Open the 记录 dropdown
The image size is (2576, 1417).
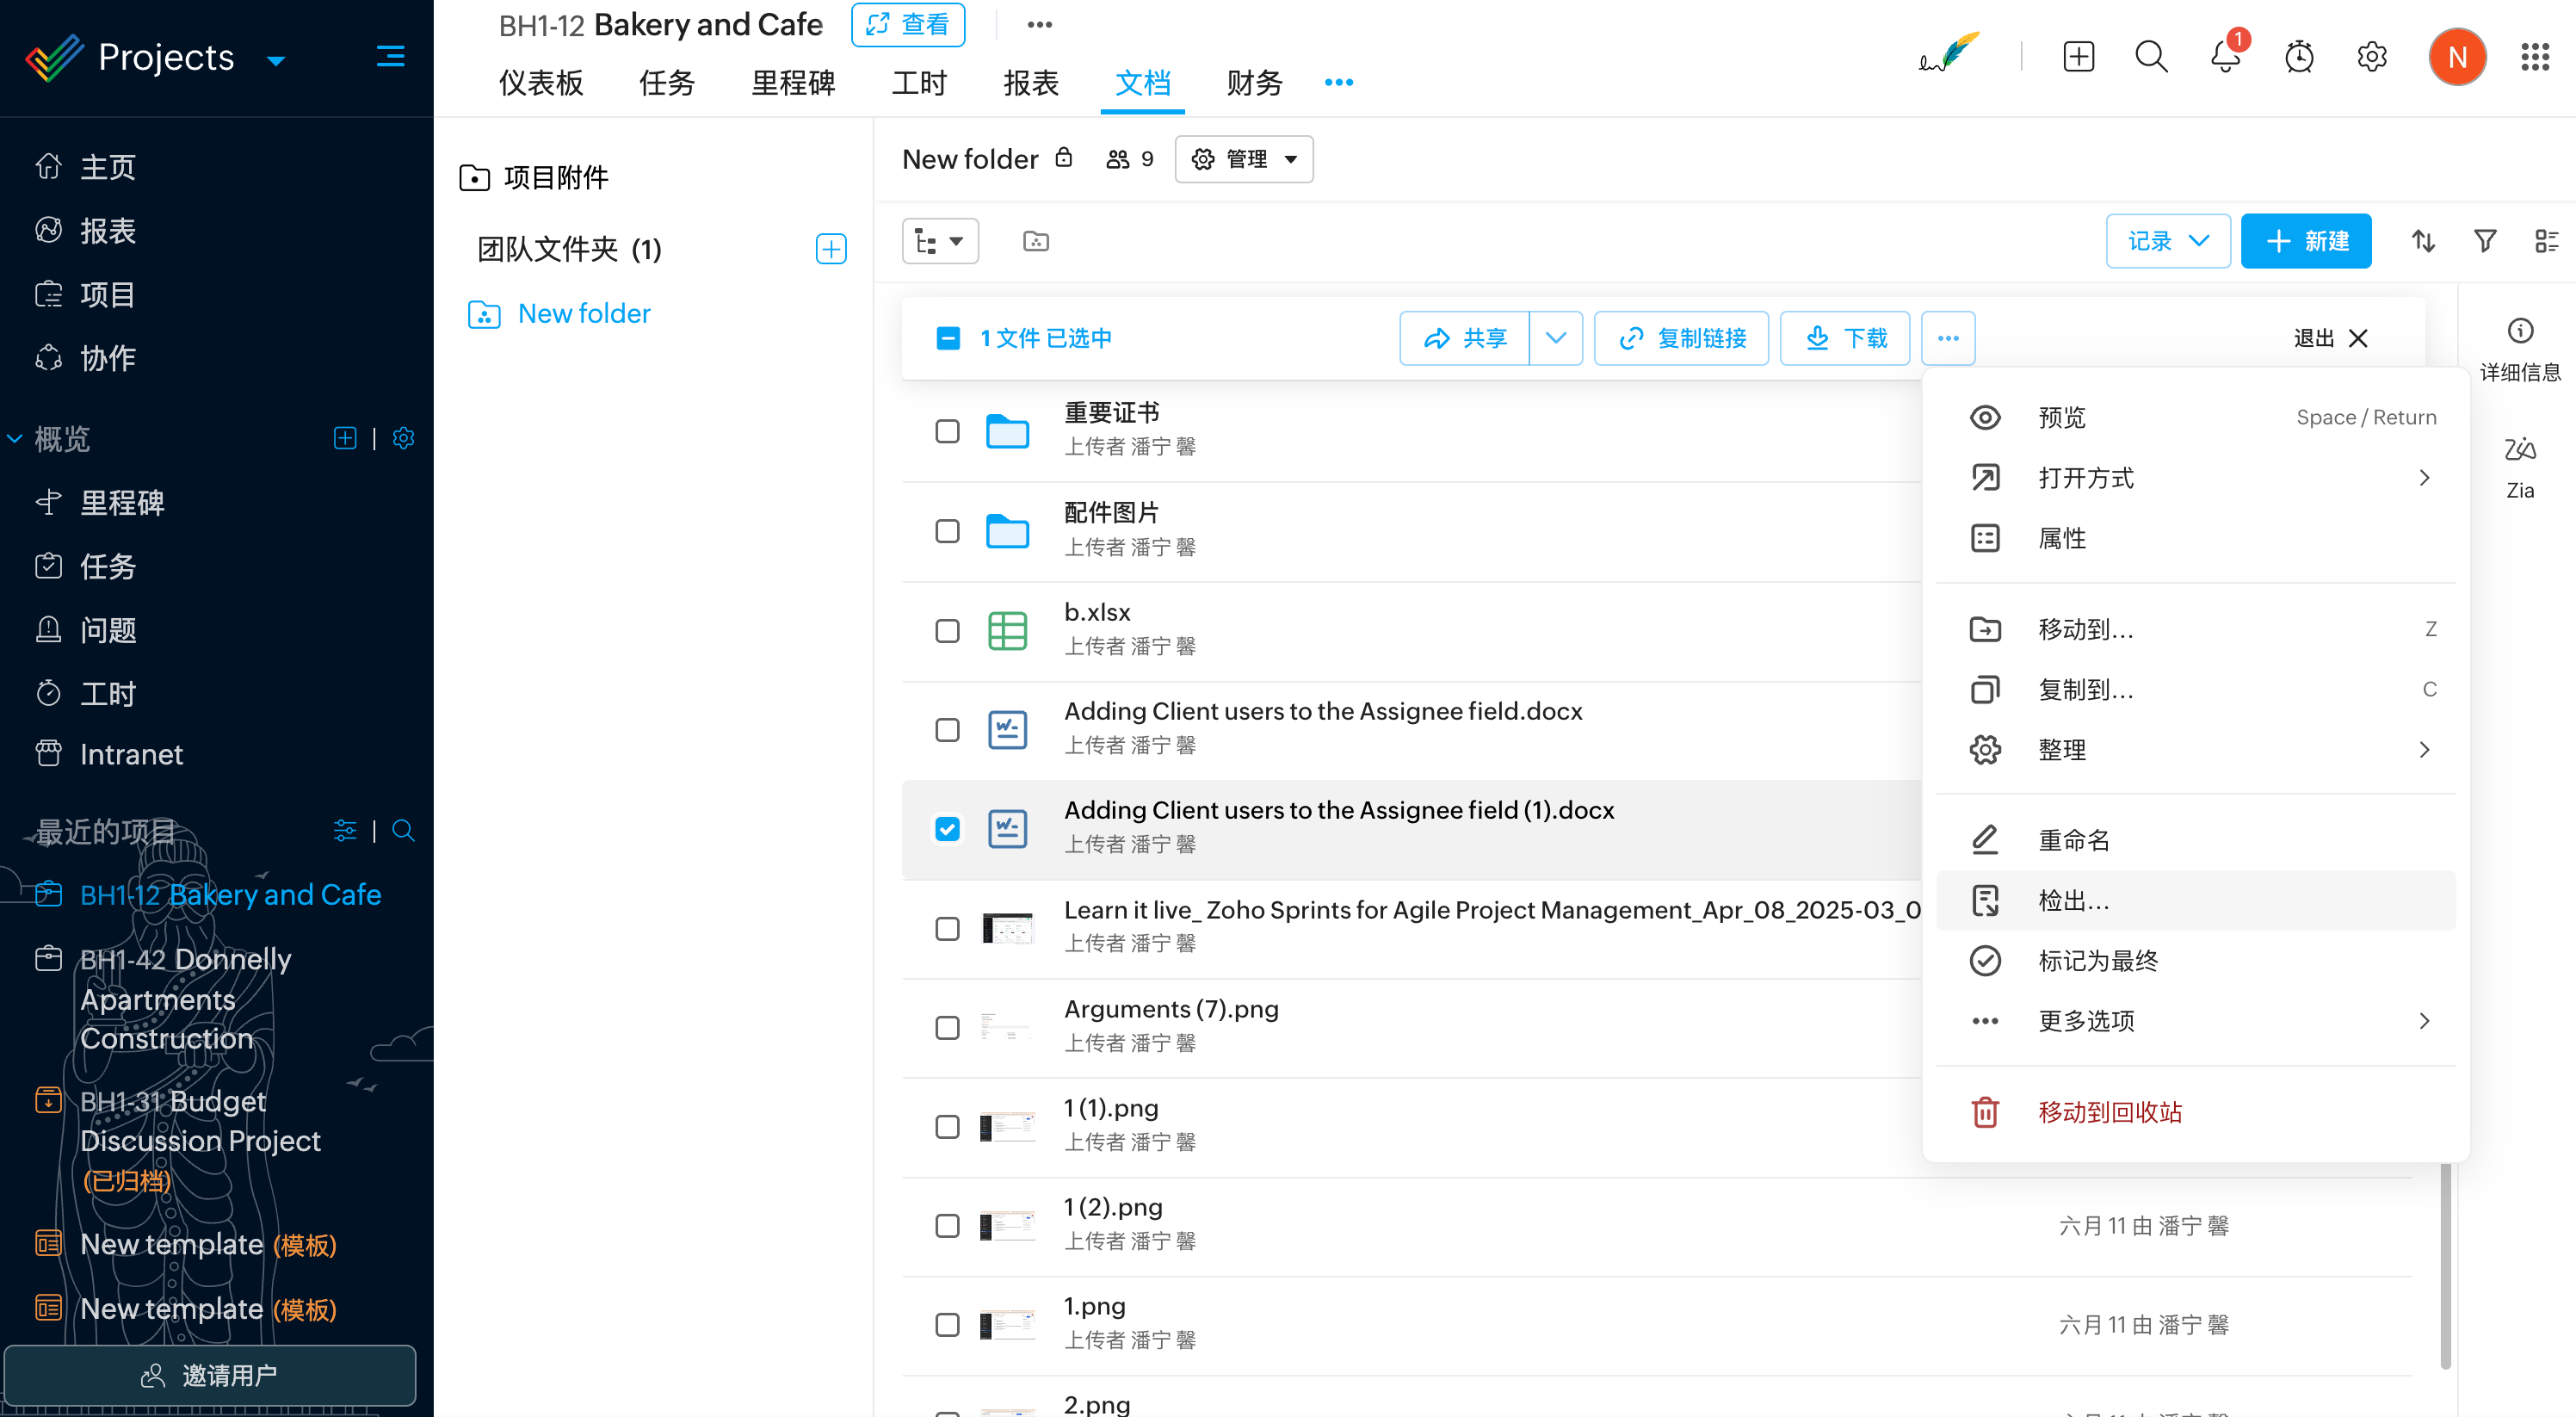[x=2167, y=241]
